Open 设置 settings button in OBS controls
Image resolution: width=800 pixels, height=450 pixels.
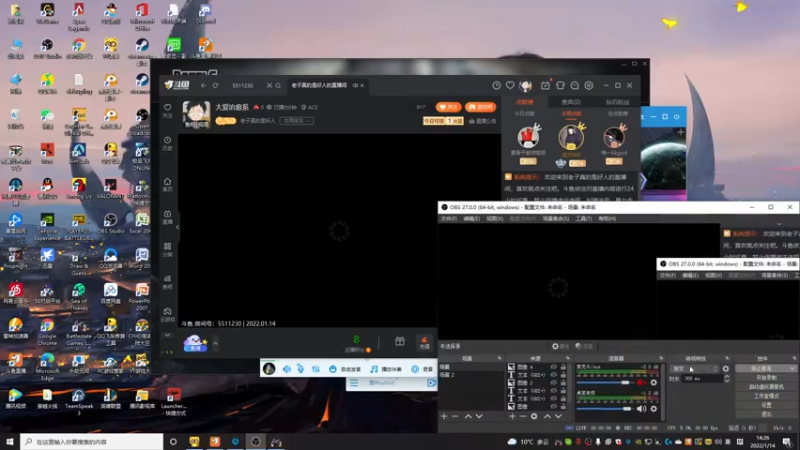click(766, 405)
